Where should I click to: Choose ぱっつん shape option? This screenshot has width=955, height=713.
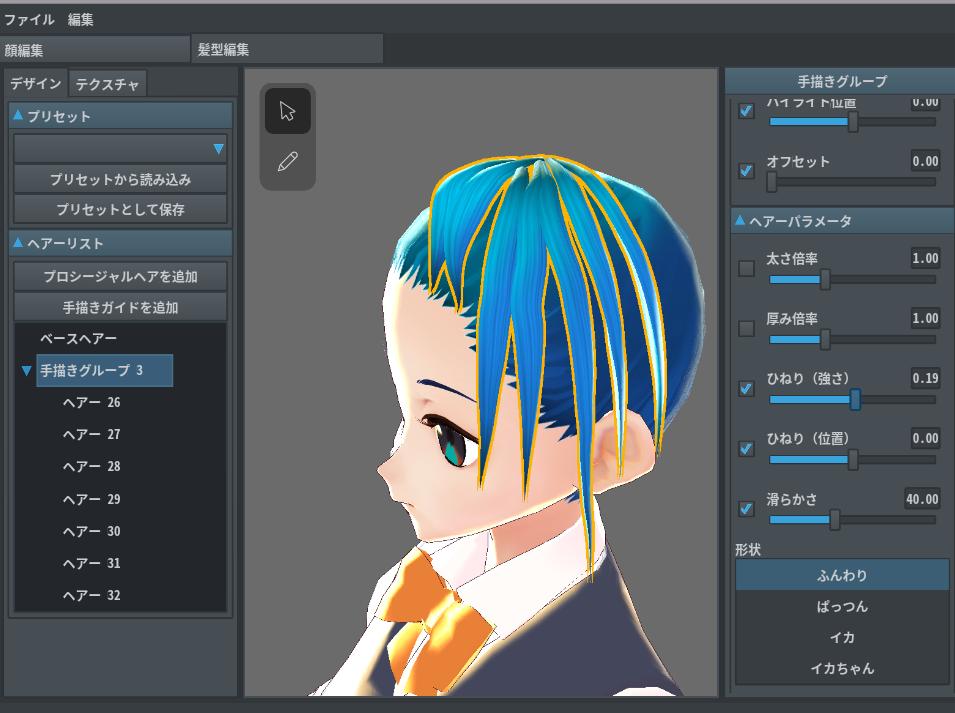(842, 606)
